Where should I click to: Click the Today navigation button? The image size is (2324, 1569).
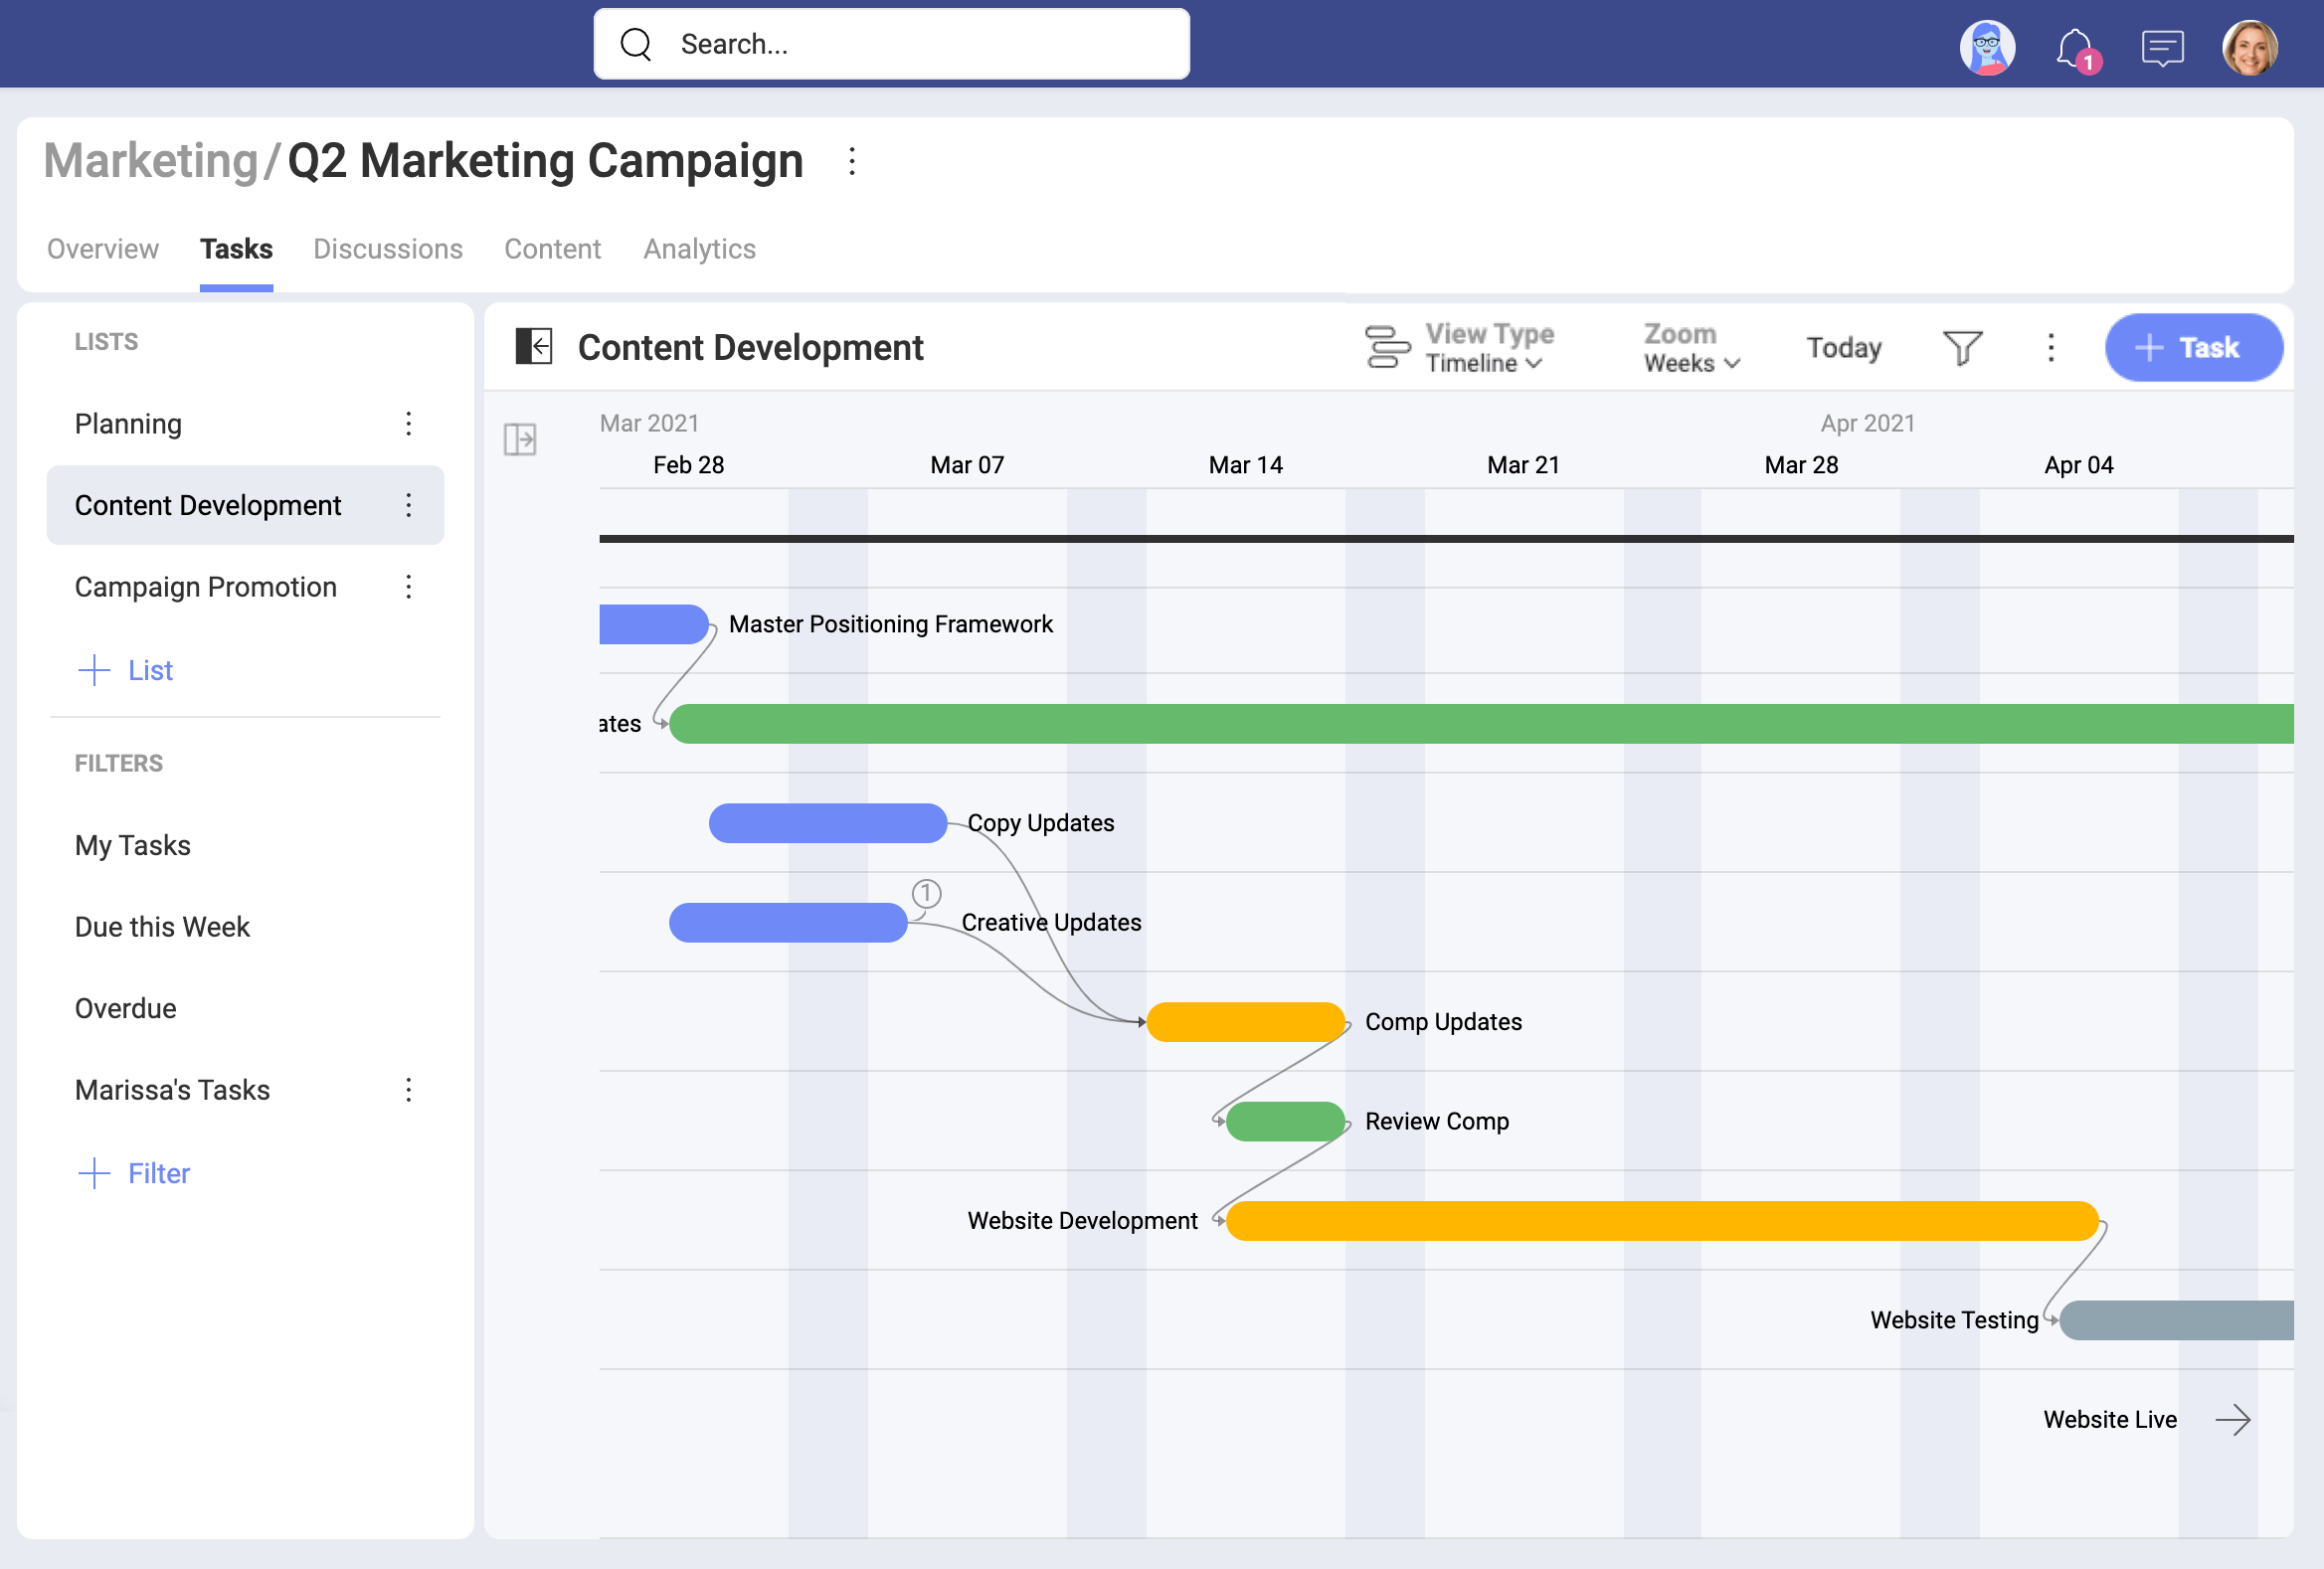tap(1844, 347)
